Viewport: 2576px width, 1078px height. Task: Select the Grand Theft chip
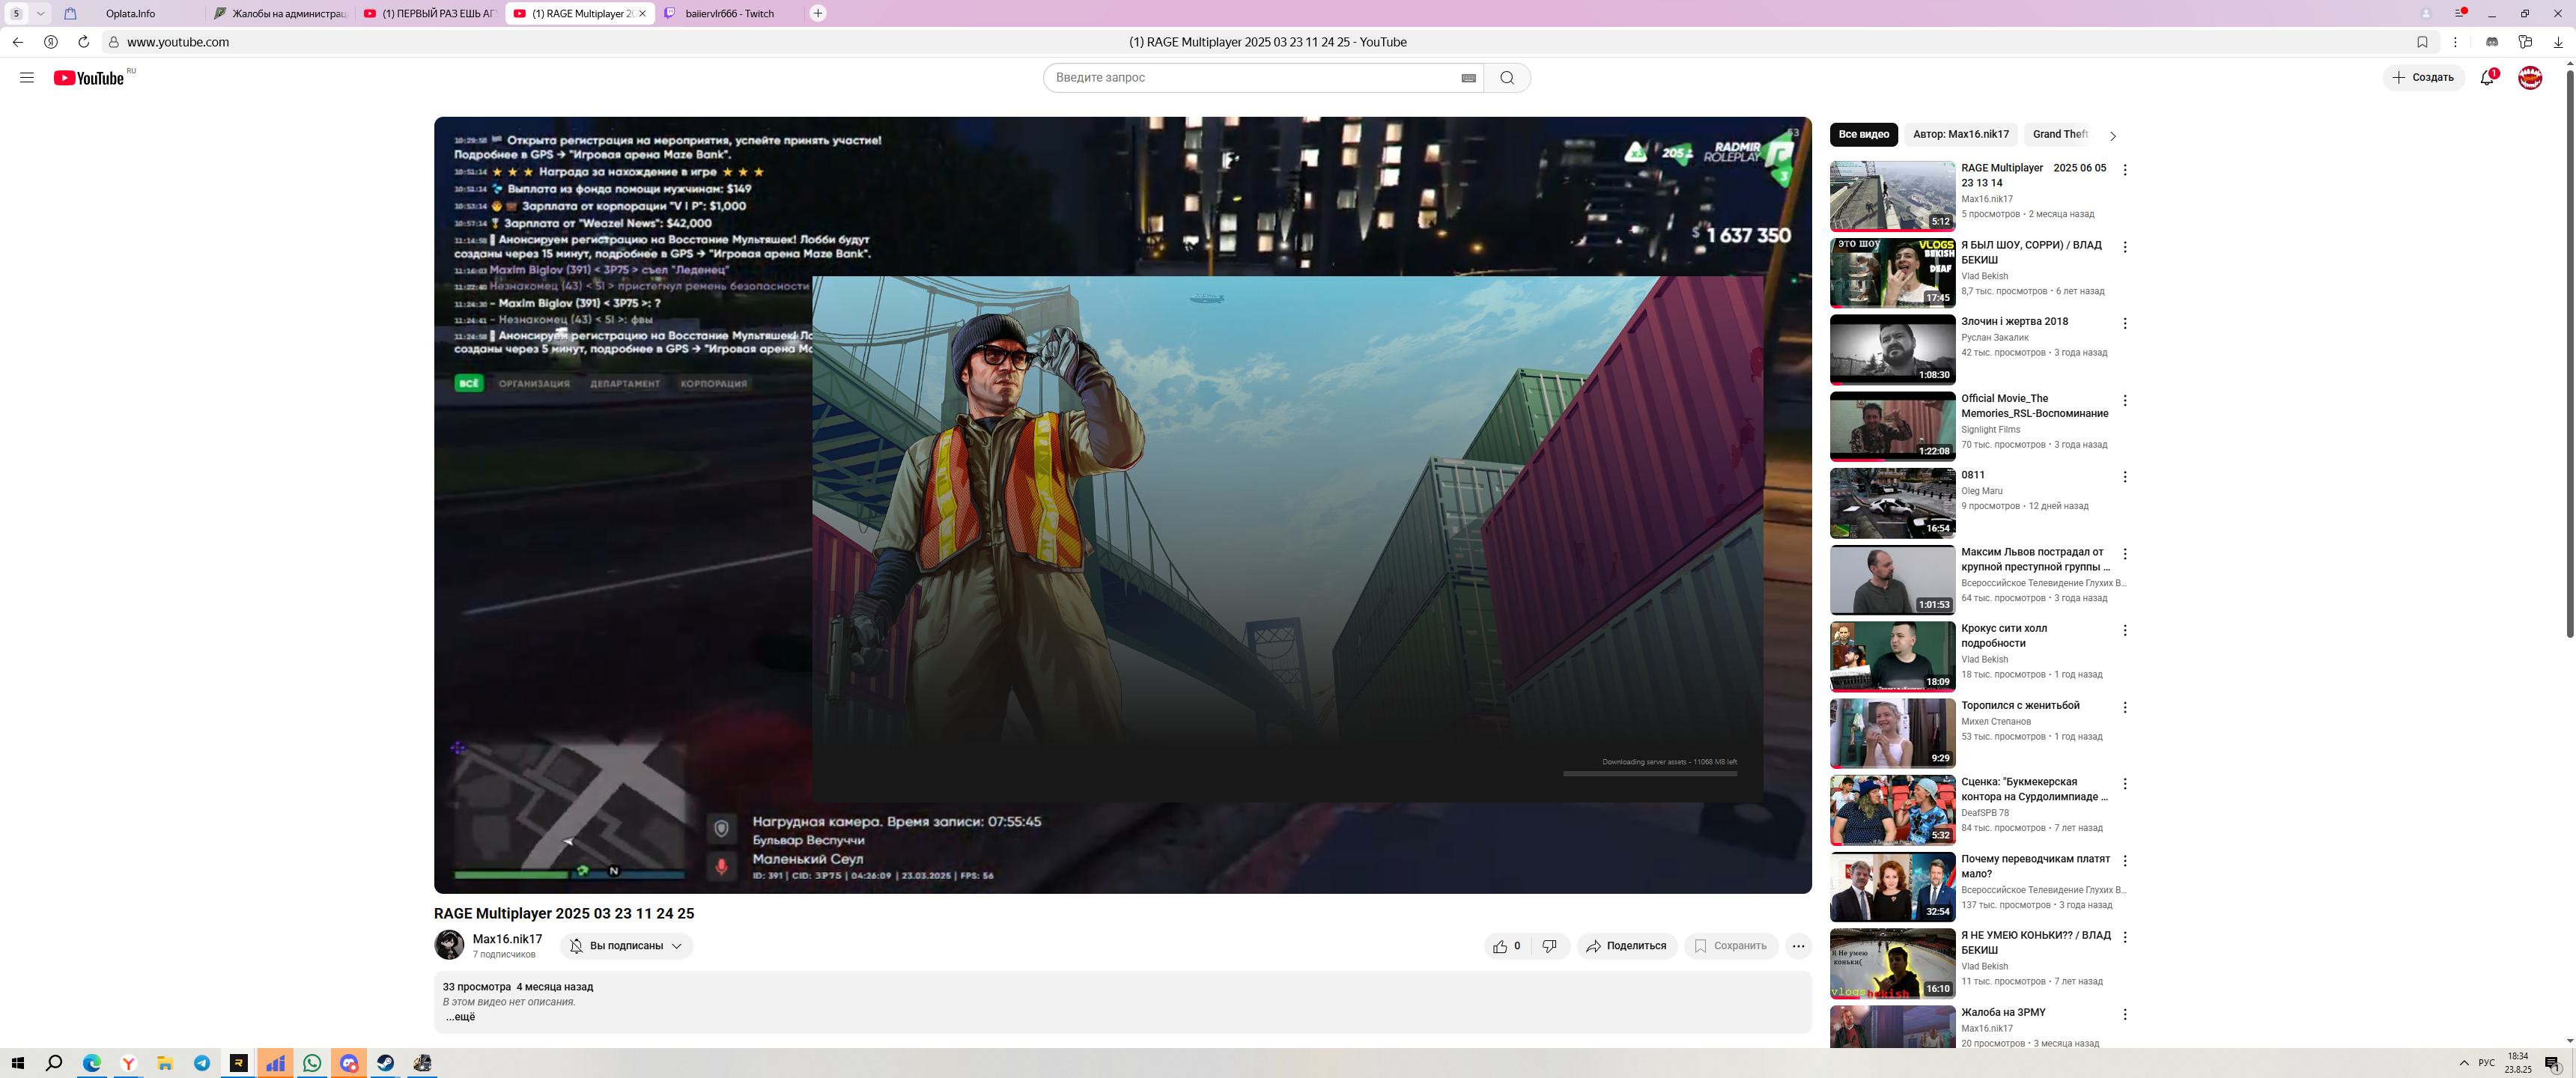[2059, 135]
